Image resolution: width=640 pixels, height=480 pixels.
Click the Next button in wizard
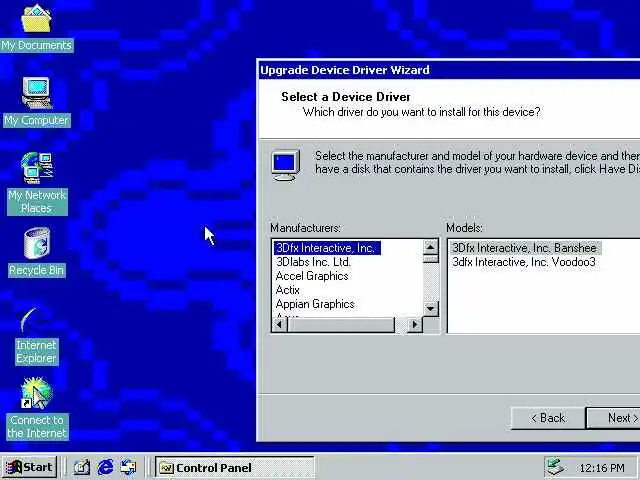[614, 418]
